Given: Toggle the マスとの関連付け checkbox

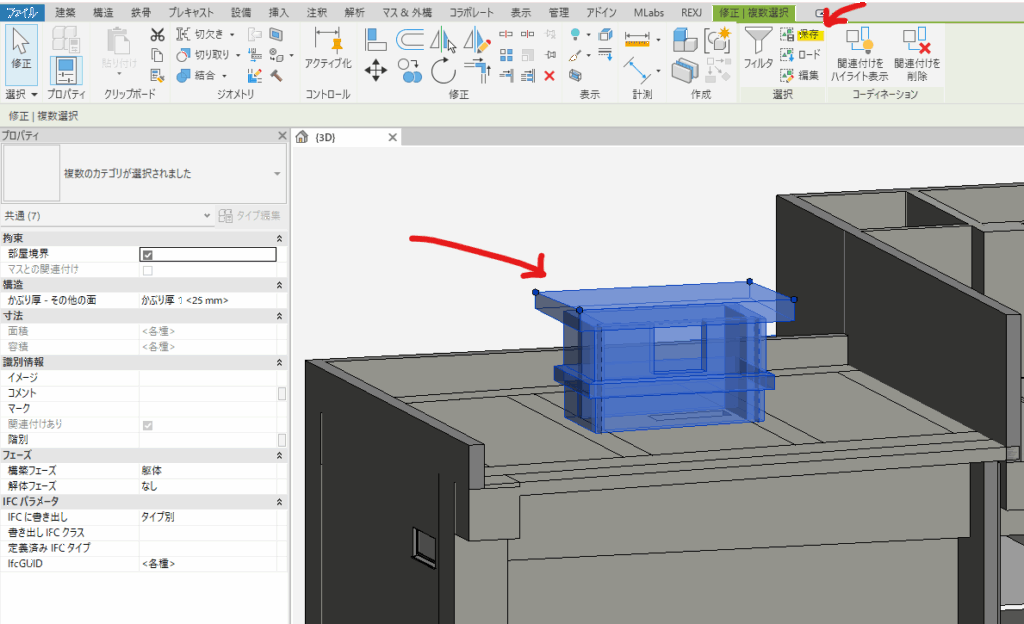Looking at the screenshot, I should click(x=147, y=270).
